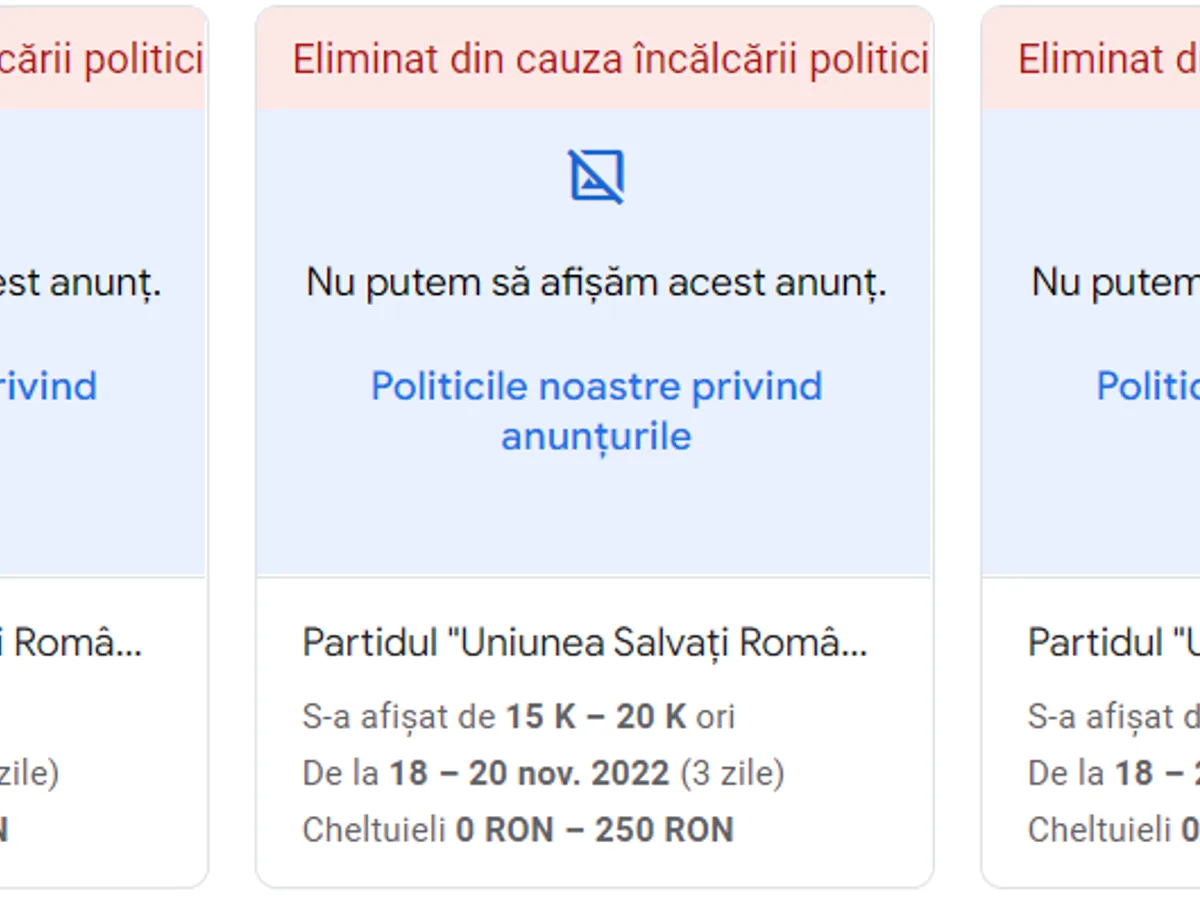
Task: Click the 'S-a afișat de 15 K – 20 K ori' line
Action: (x=519, y=716)
